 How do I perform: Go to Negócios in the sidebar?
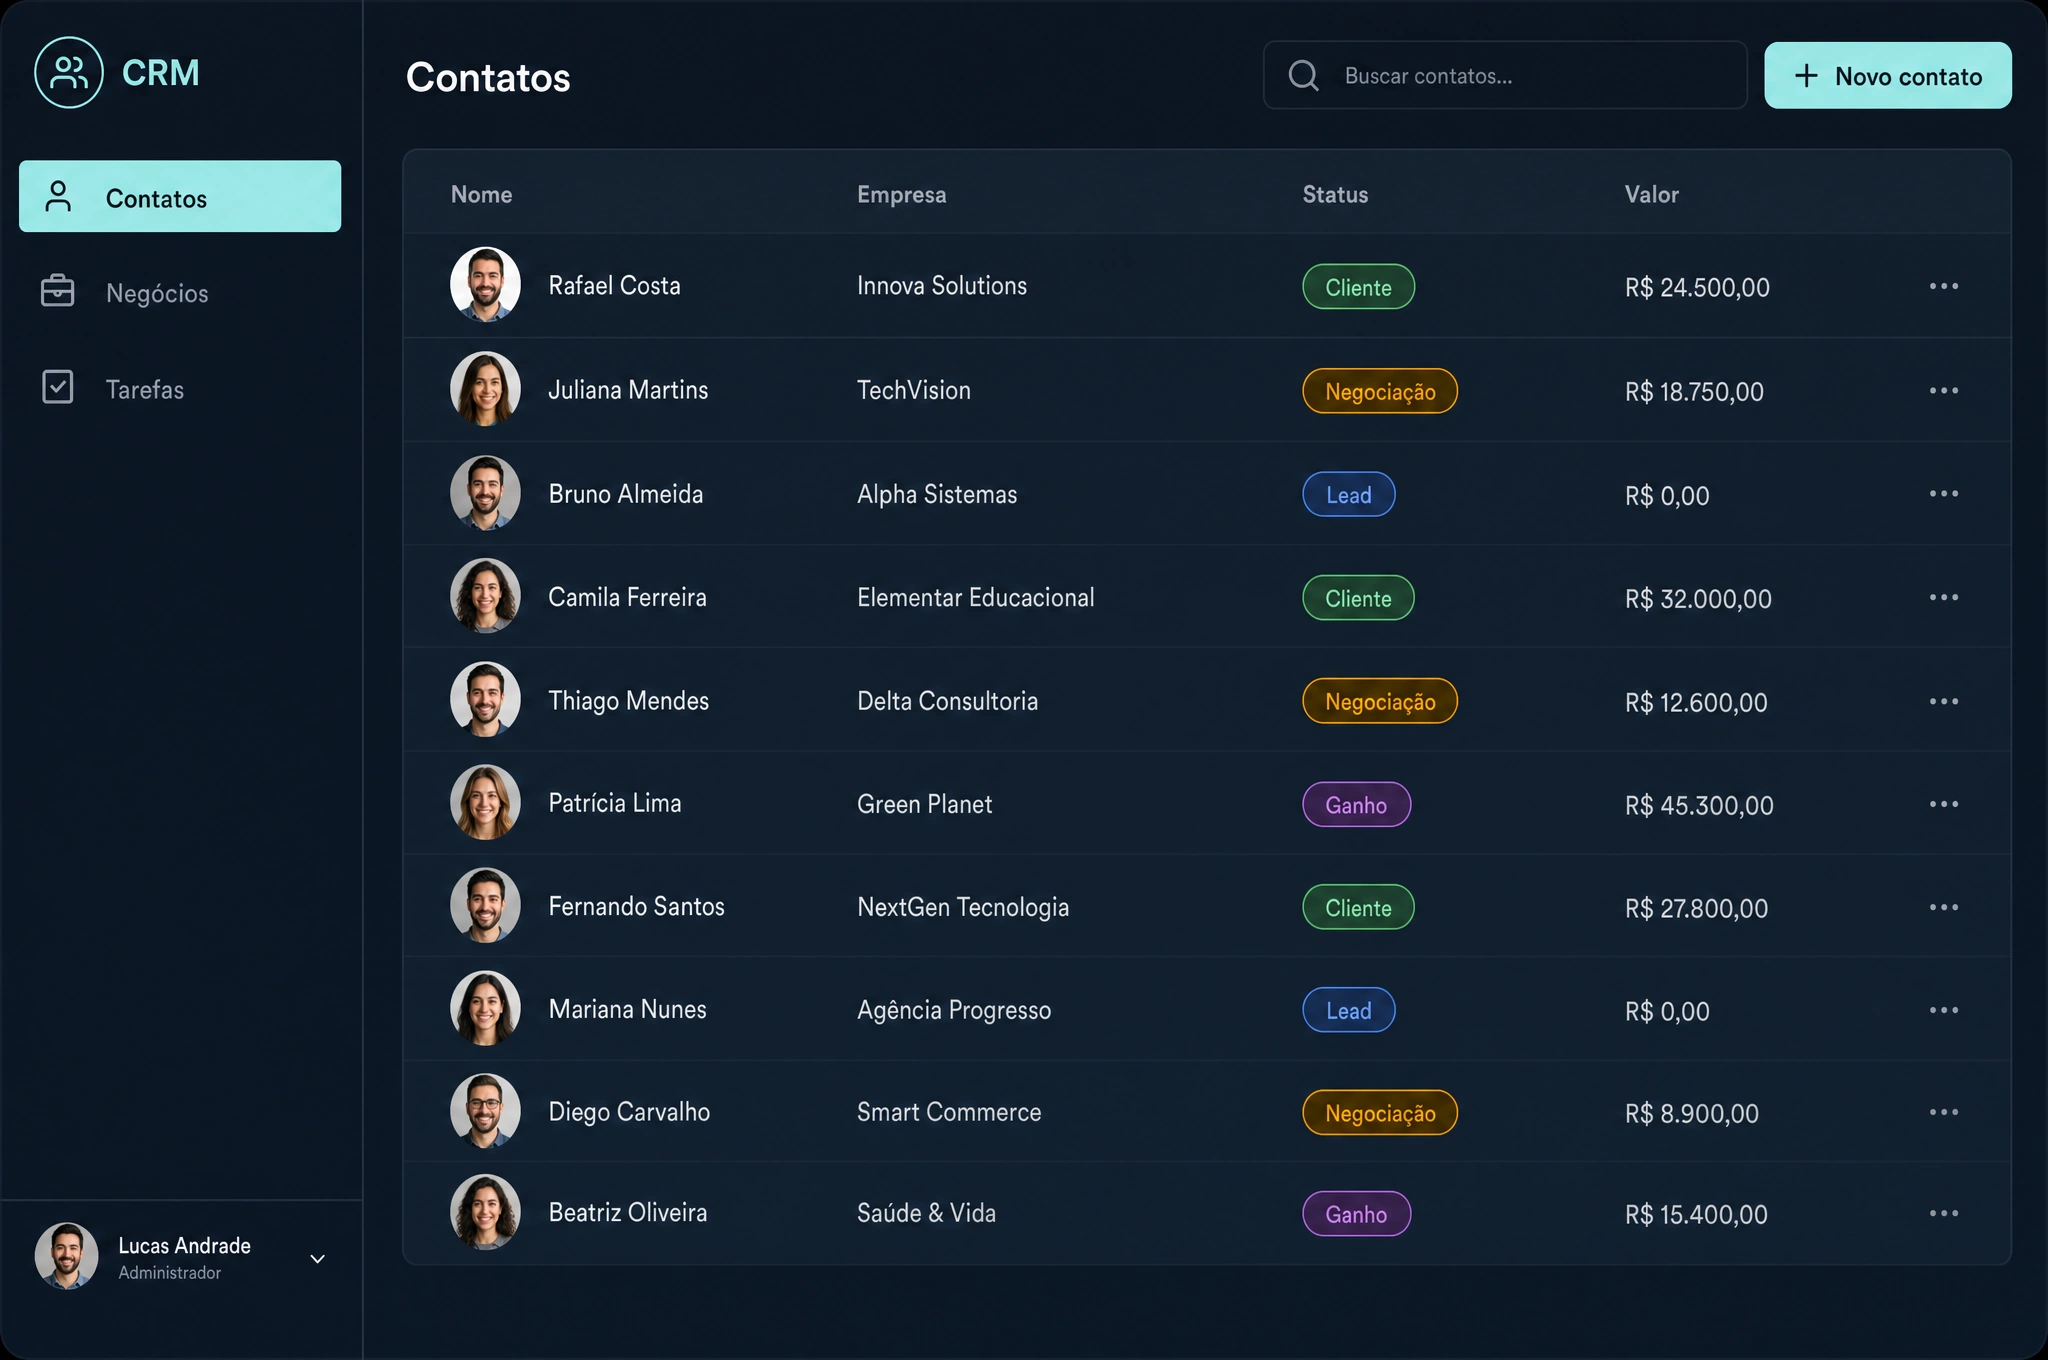point(157,293)
